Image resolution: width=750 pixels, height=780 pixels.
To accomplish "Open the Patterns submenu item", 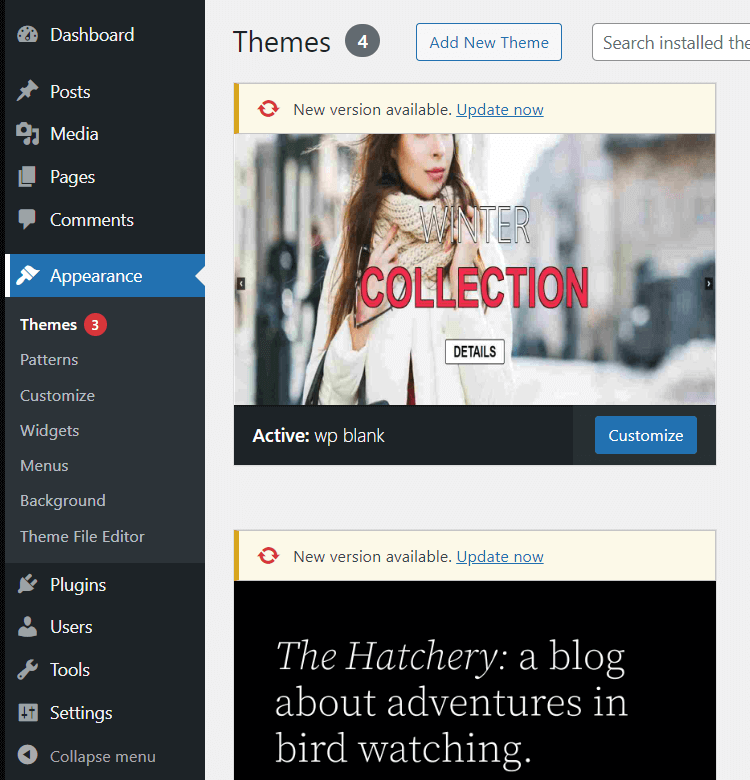I will click(x=49, y=360).
